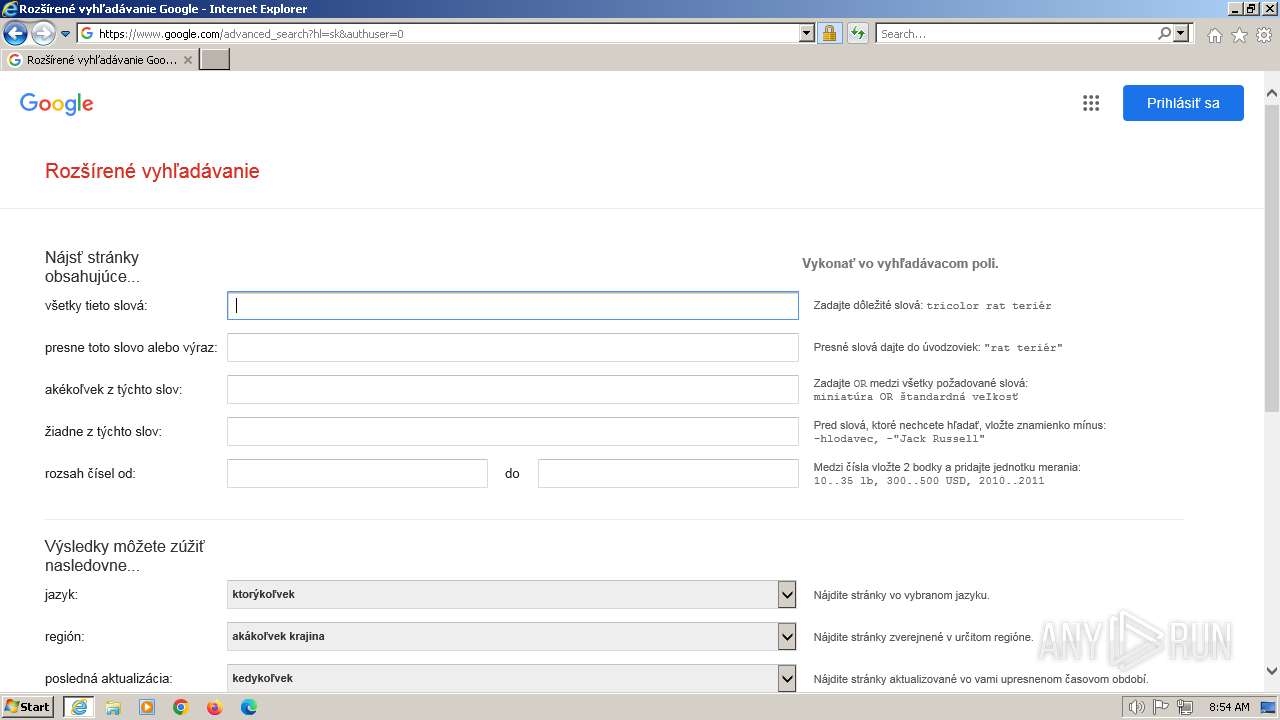1280x720 pixels.
Task: Launch Edge from the taskbar
Action: pos(249,707)
